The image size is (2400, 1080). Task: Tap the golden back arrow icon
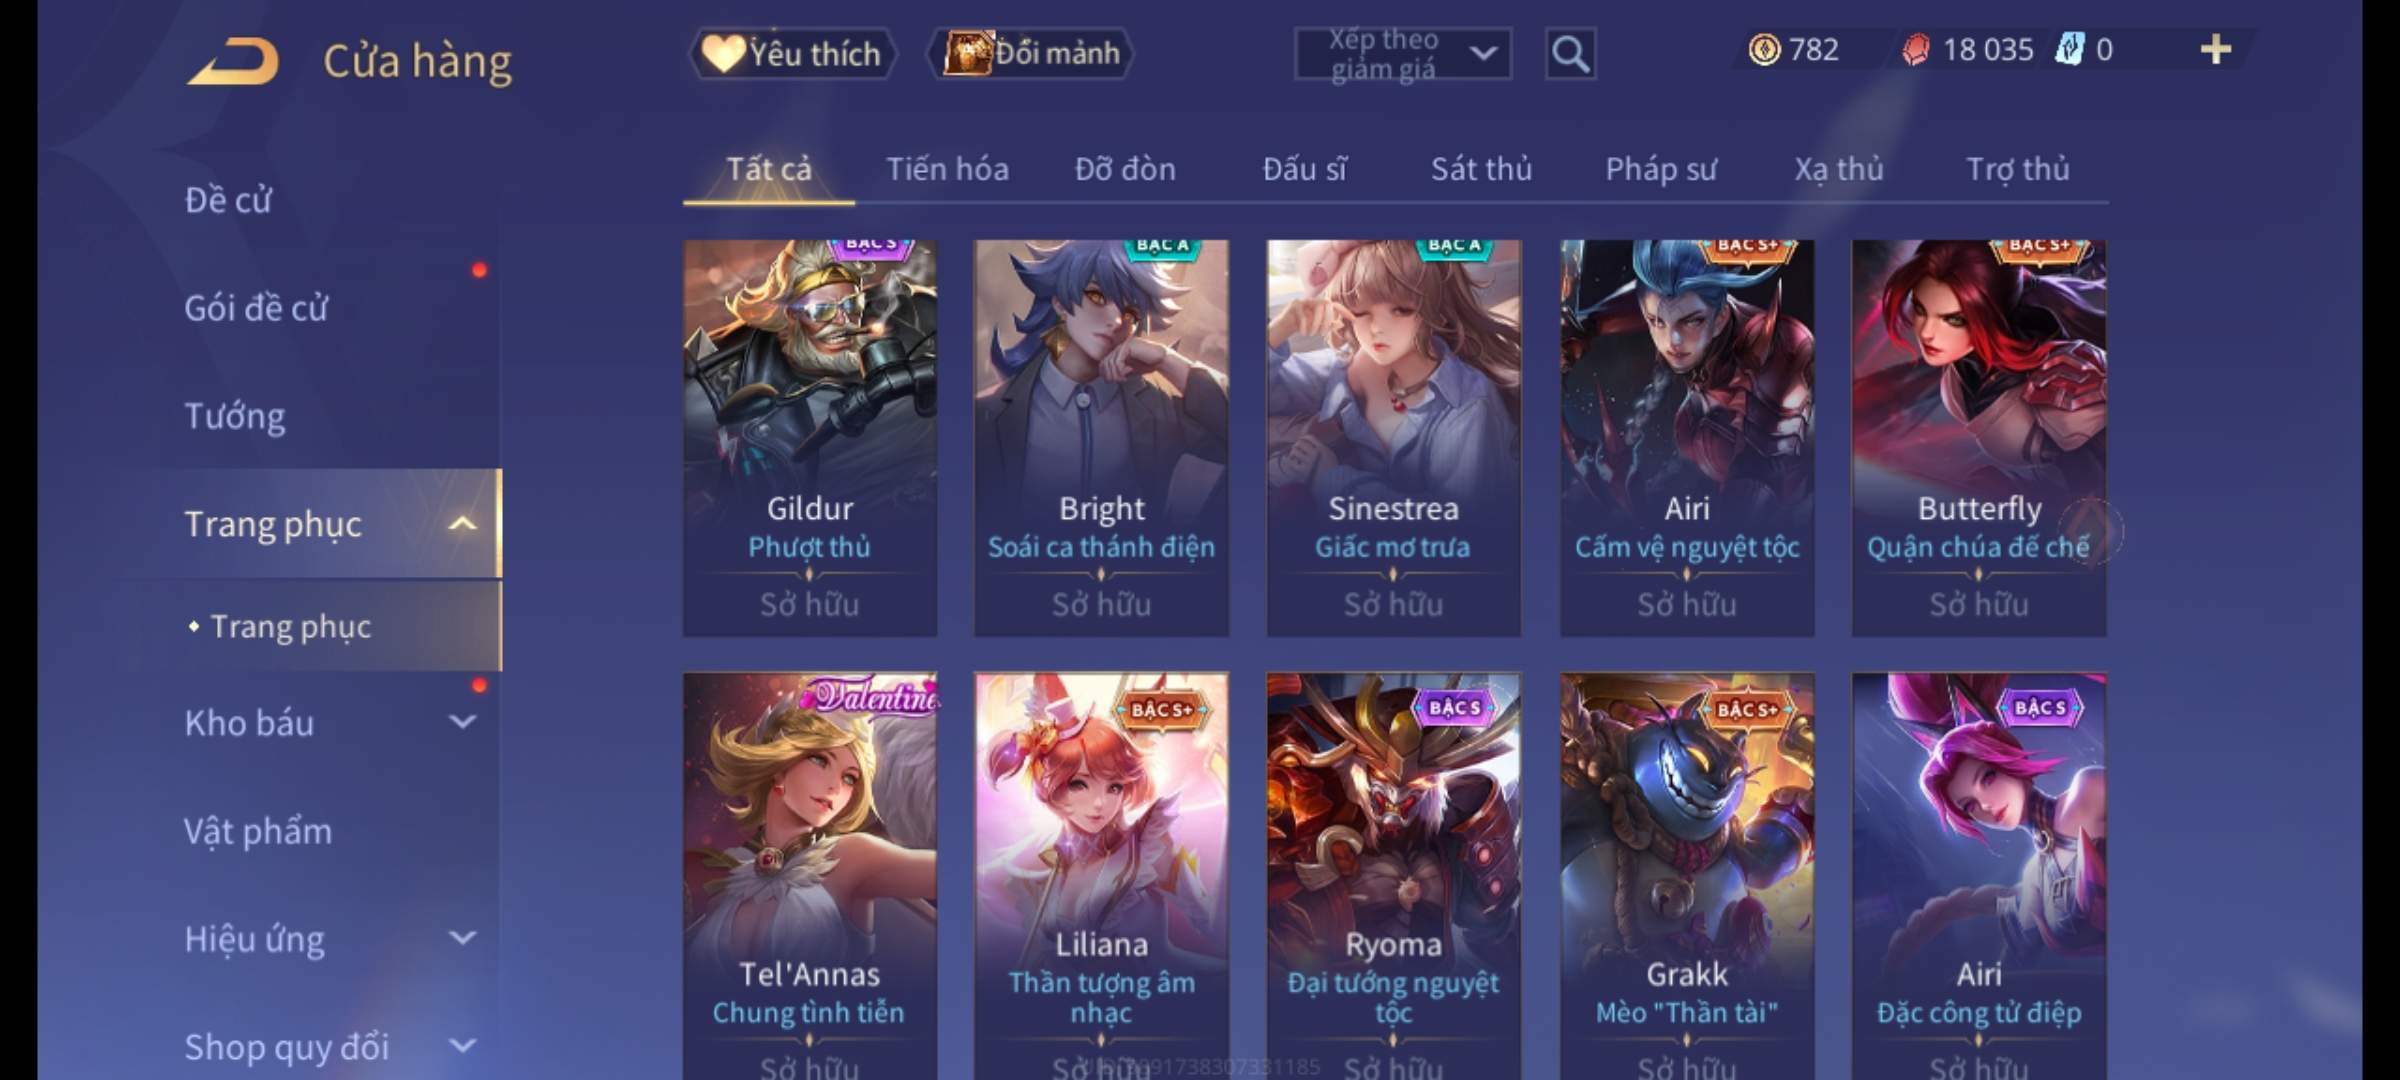pos(233,61)
